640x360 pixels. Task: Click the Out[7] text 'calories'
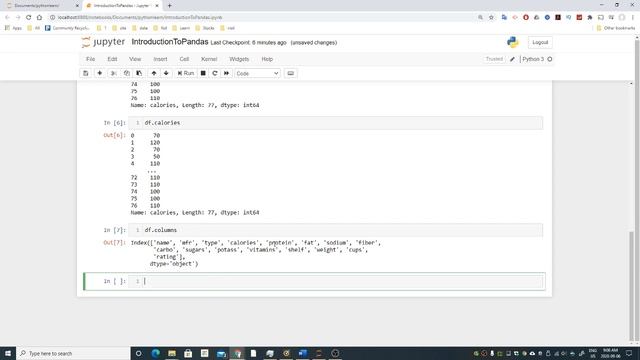(243, 243)
